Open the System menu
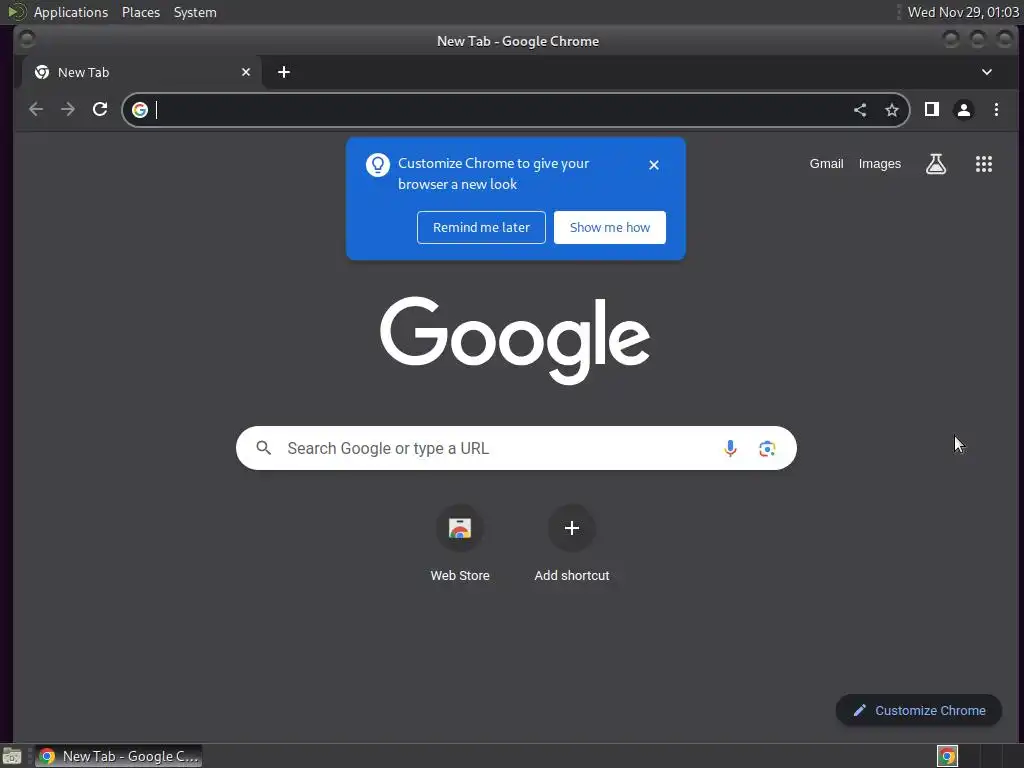This screenshot has height=768, width=1024. [x=195, y=12]
